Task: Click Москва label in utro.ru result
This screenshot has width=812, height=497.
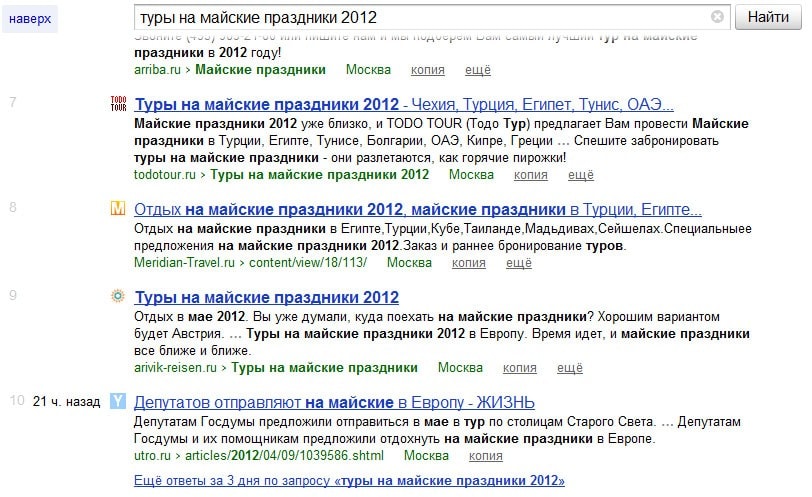Action: (x=426, y=456)
